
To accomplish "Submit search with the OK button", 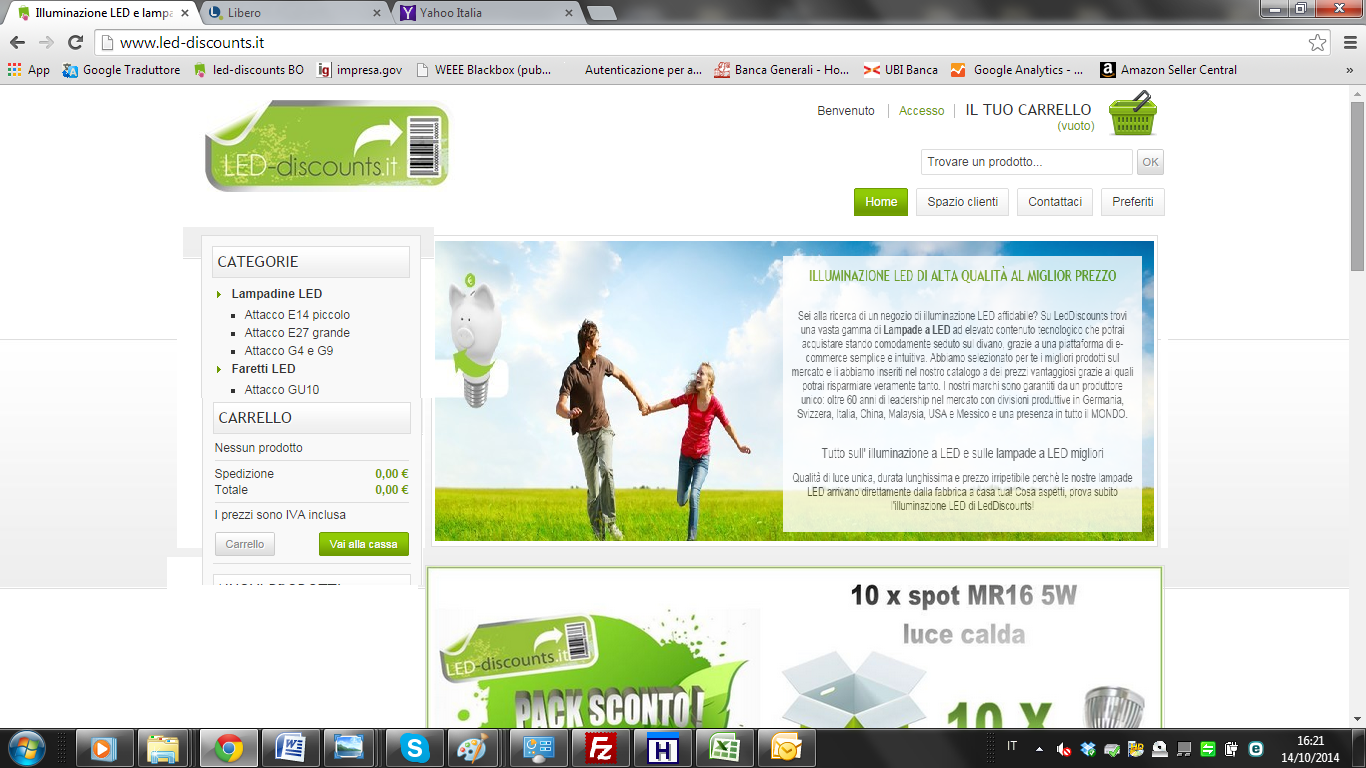I will tap(1150, 162).
